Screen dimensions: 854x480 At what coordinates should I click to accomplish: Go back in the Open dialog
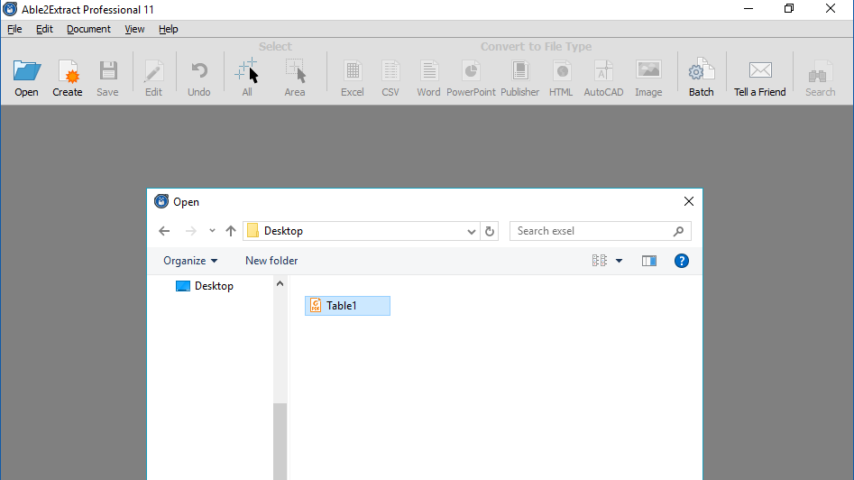tap(164, 231)
